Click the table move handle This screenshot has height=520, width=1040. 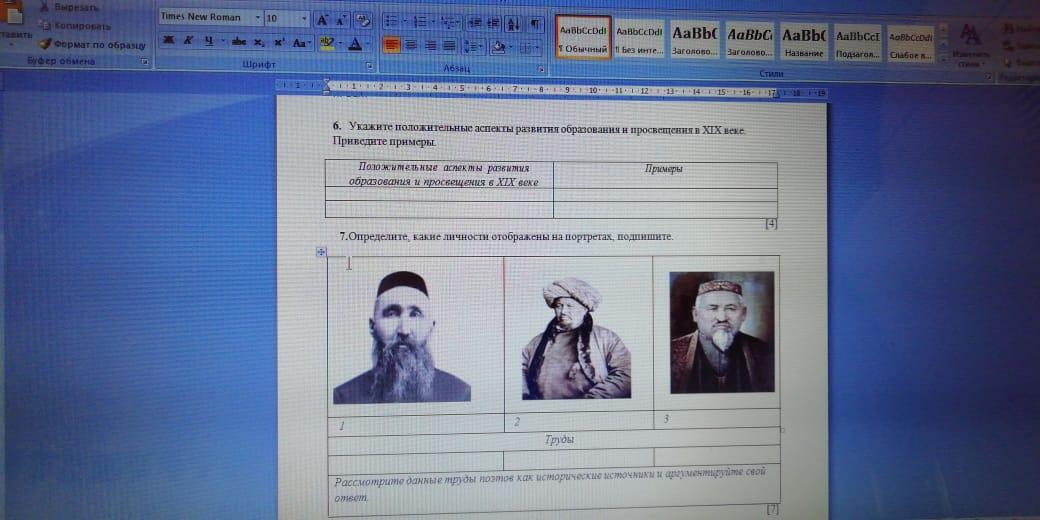(320, 251)
